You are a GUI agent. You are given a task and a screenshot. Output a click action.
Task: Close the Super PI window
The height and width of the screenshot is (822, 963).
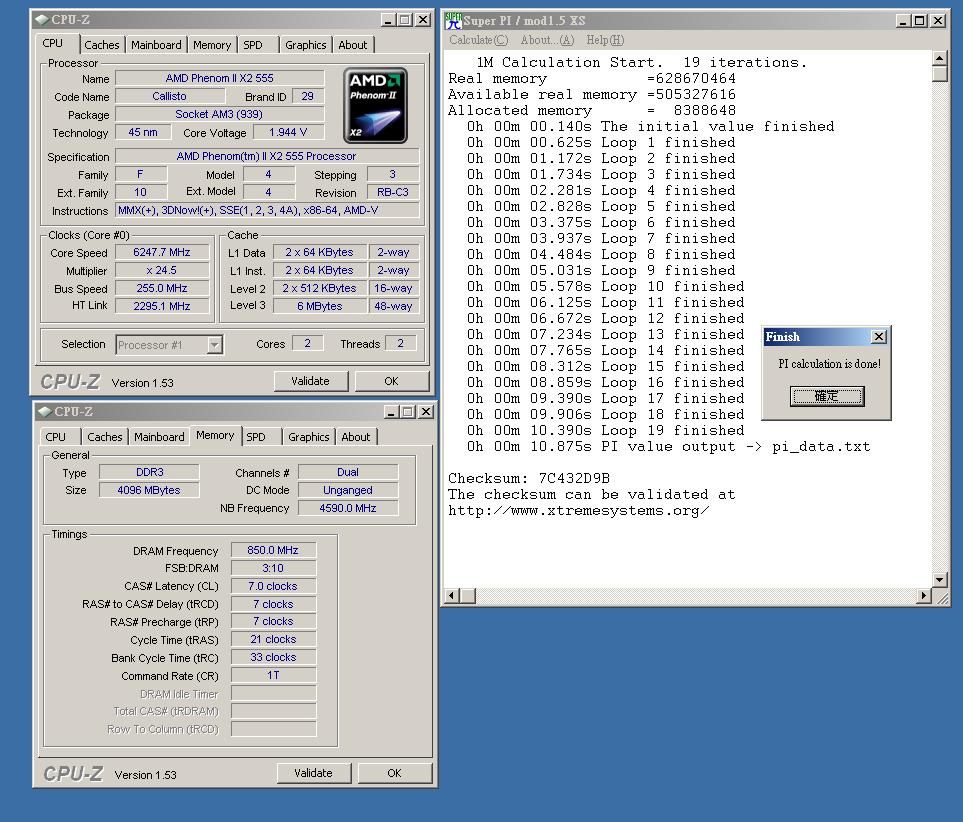(938, 20)
